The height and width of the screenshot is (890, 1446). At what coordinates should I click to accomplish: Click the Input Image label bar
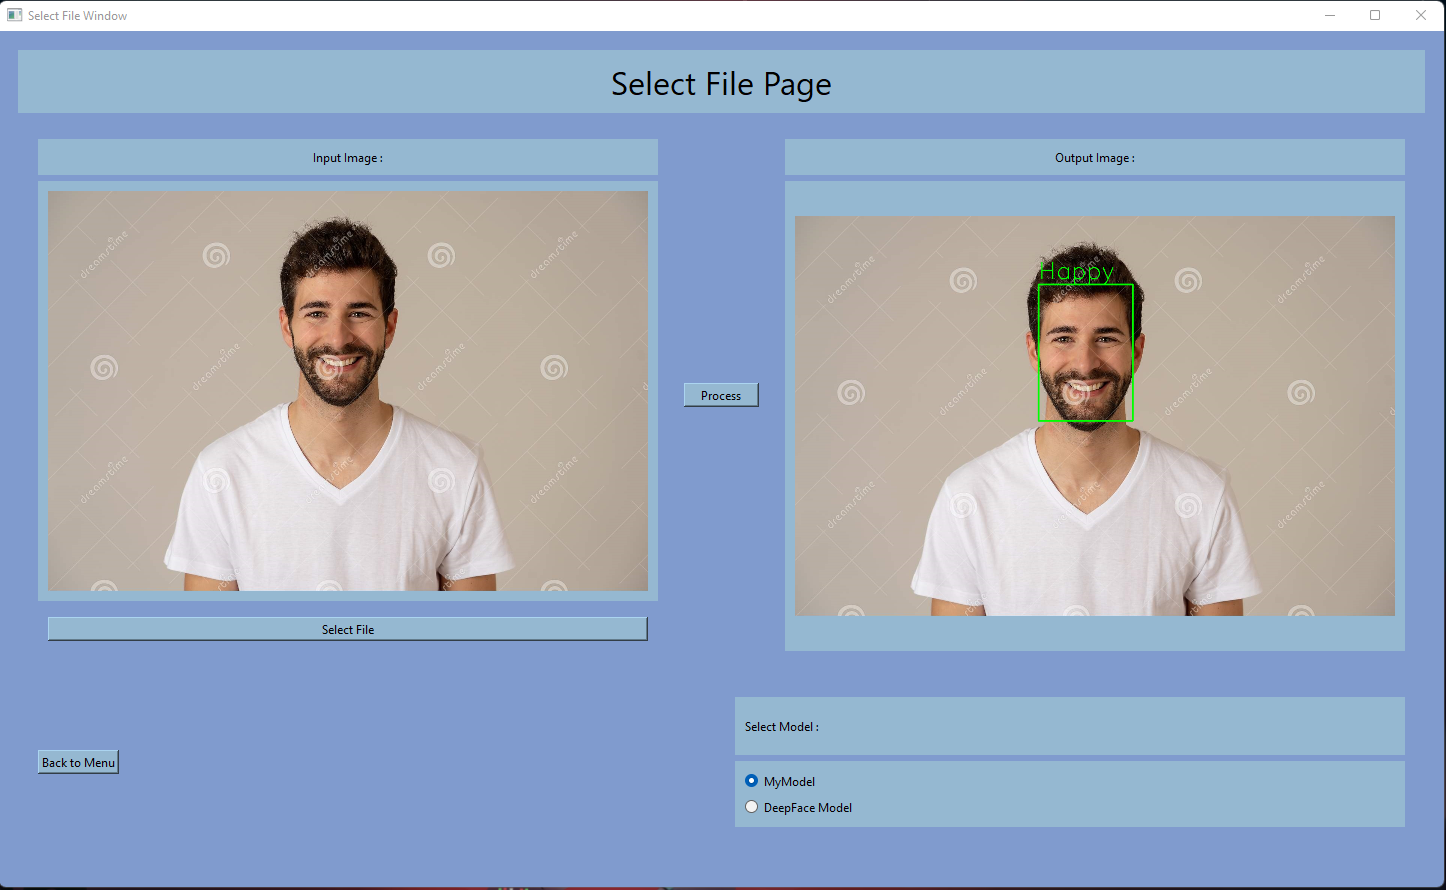[x=347, y=157]
